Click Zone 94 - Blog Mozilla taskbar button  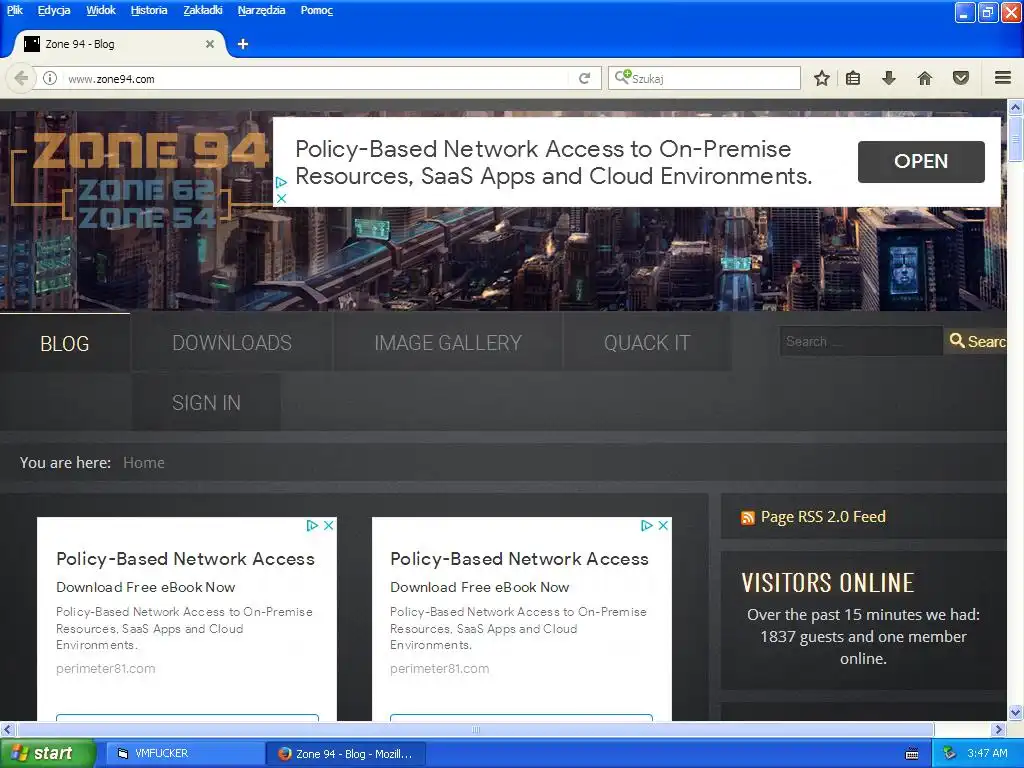[346, 754]
